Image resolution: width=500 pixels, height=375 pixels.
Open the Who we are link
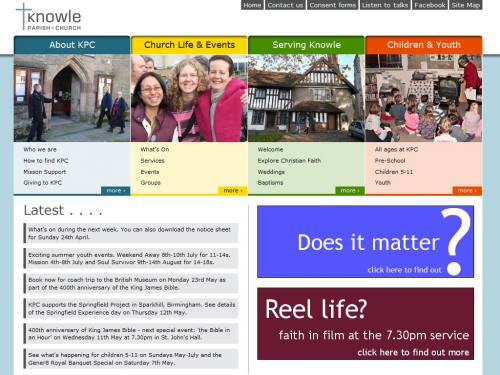40,149
